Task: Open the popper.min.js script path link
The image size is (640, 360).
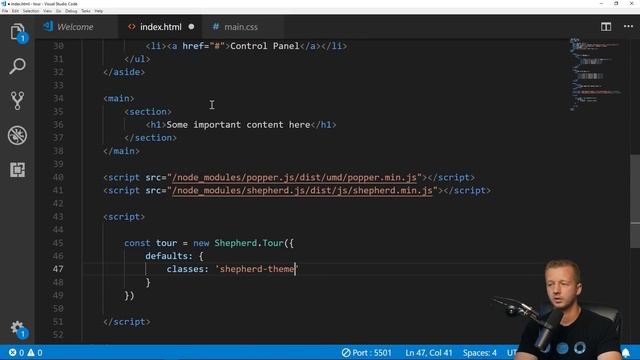Action: [294, 178]
